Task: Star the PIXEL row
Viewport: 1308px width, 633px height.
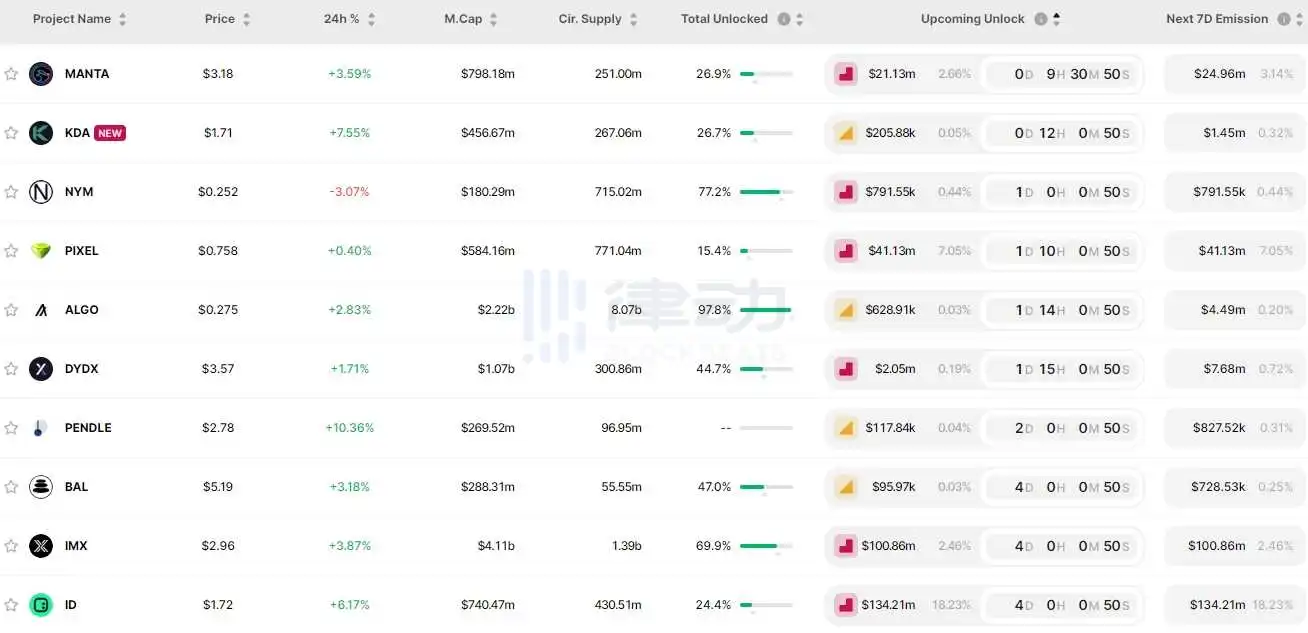Action: (x=11, y=251)
